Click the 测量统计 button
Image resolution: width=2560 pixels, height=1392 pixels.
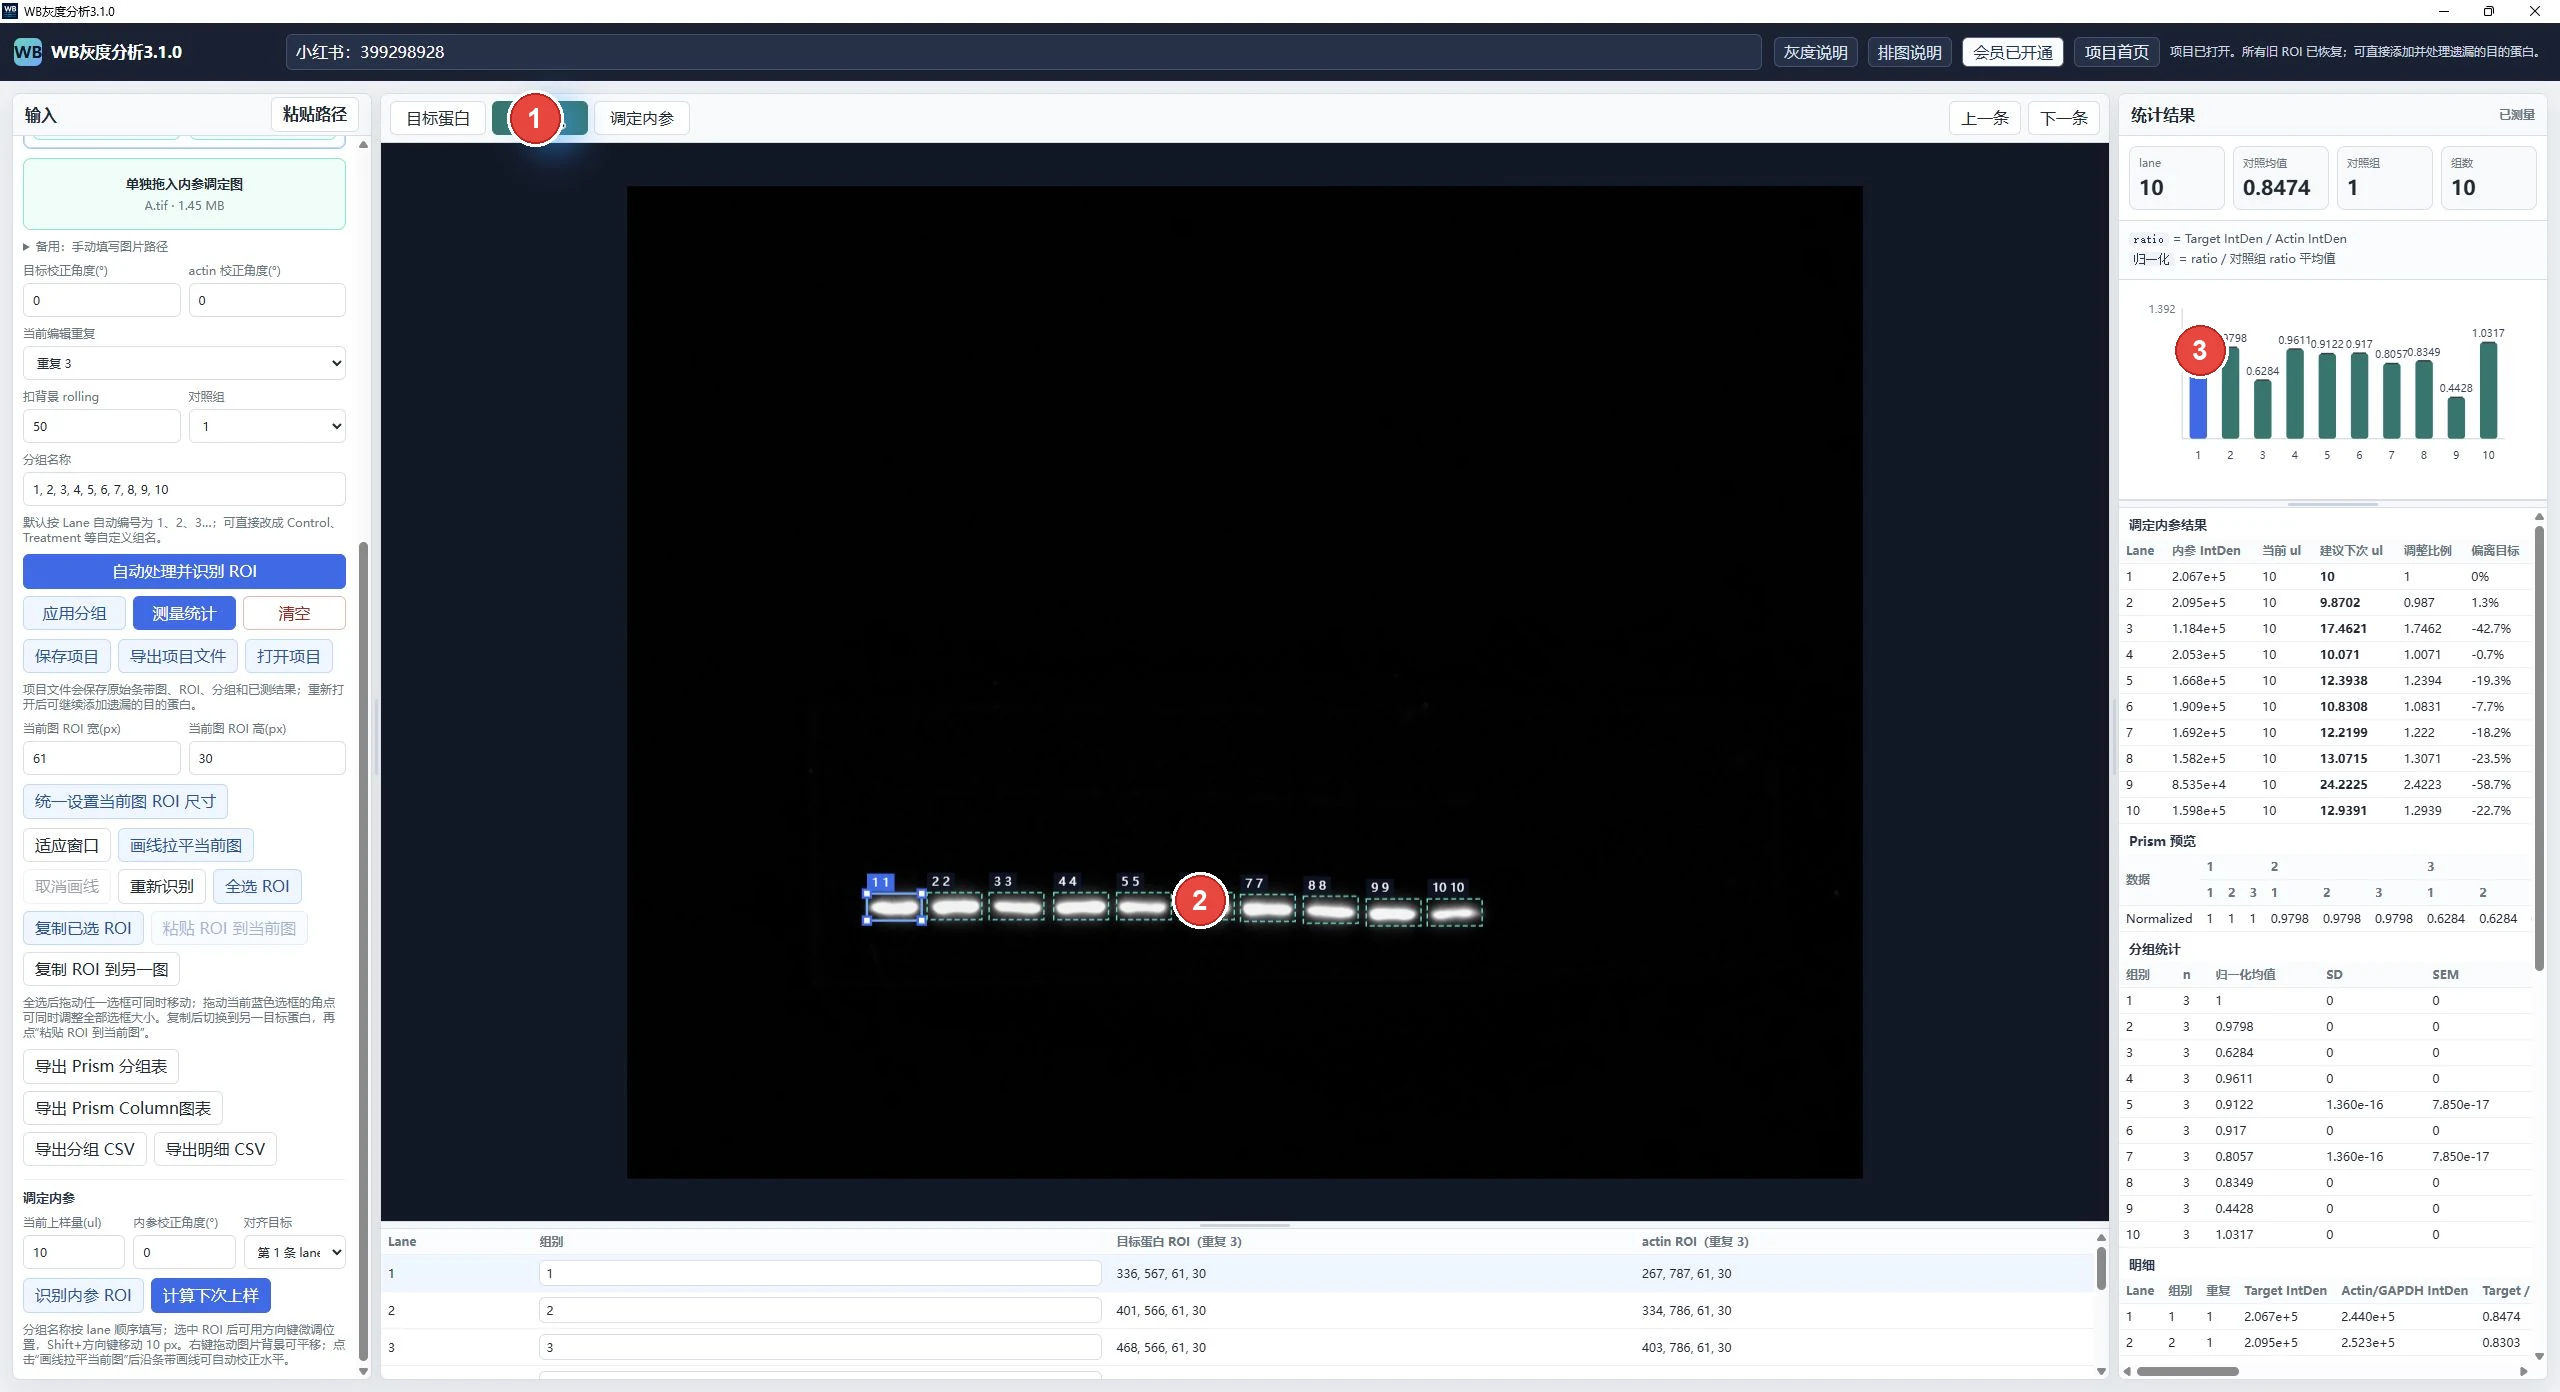184,613
